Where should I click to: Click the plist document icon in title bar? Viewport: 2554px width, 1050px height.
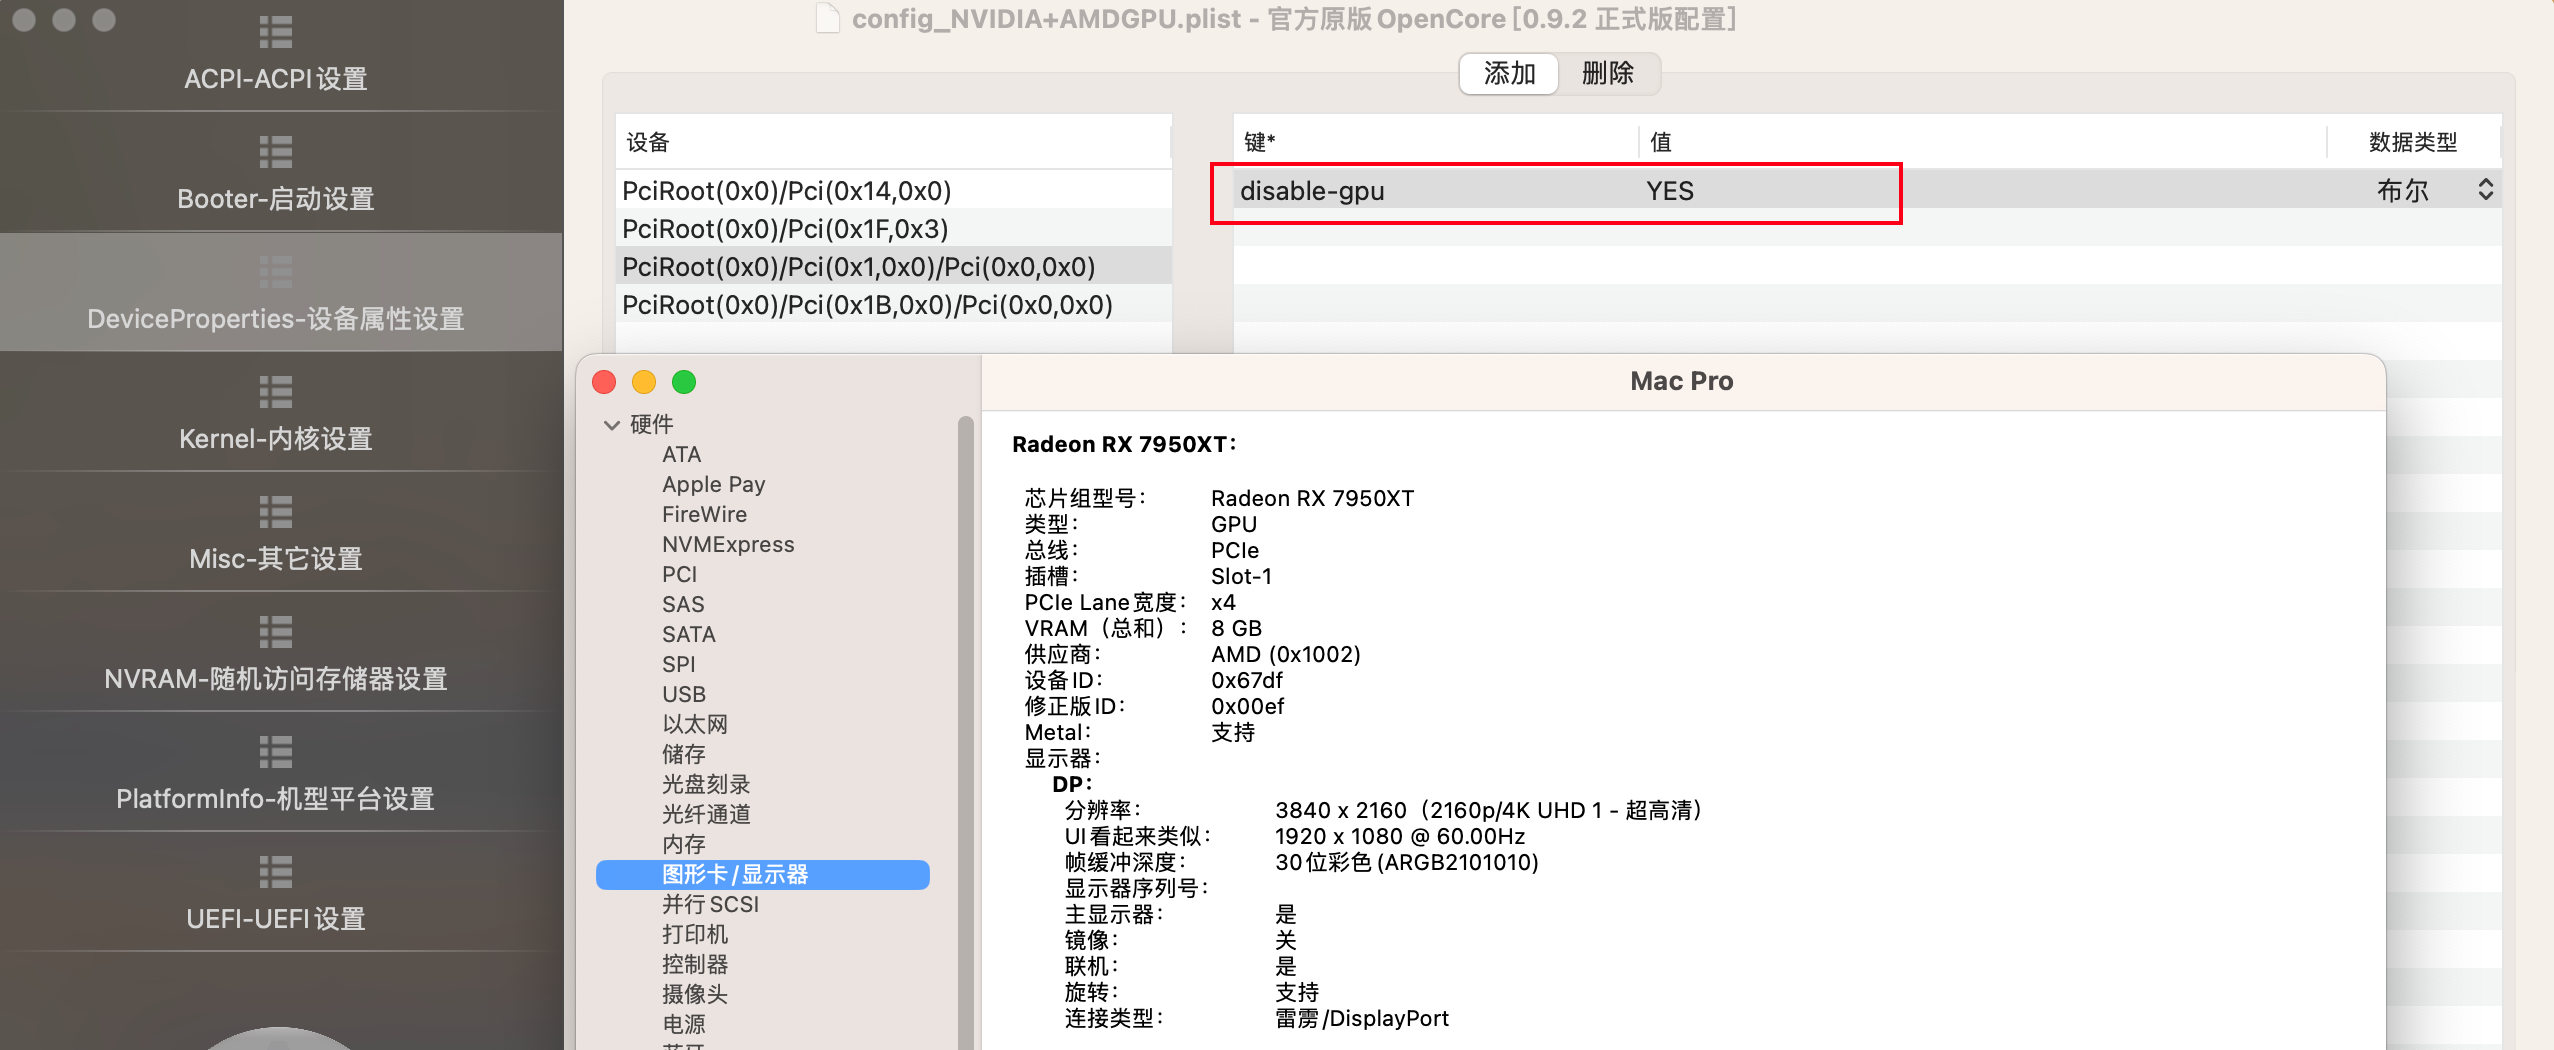828,18
